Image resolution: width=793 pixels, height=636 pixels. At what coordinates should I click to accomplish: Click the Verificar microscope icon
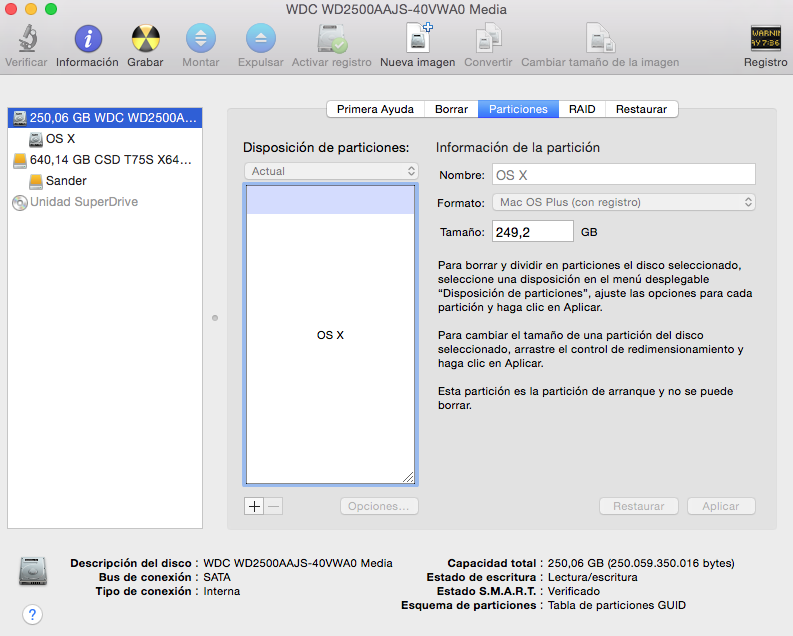pyautogui.click(x=28, y=38)
